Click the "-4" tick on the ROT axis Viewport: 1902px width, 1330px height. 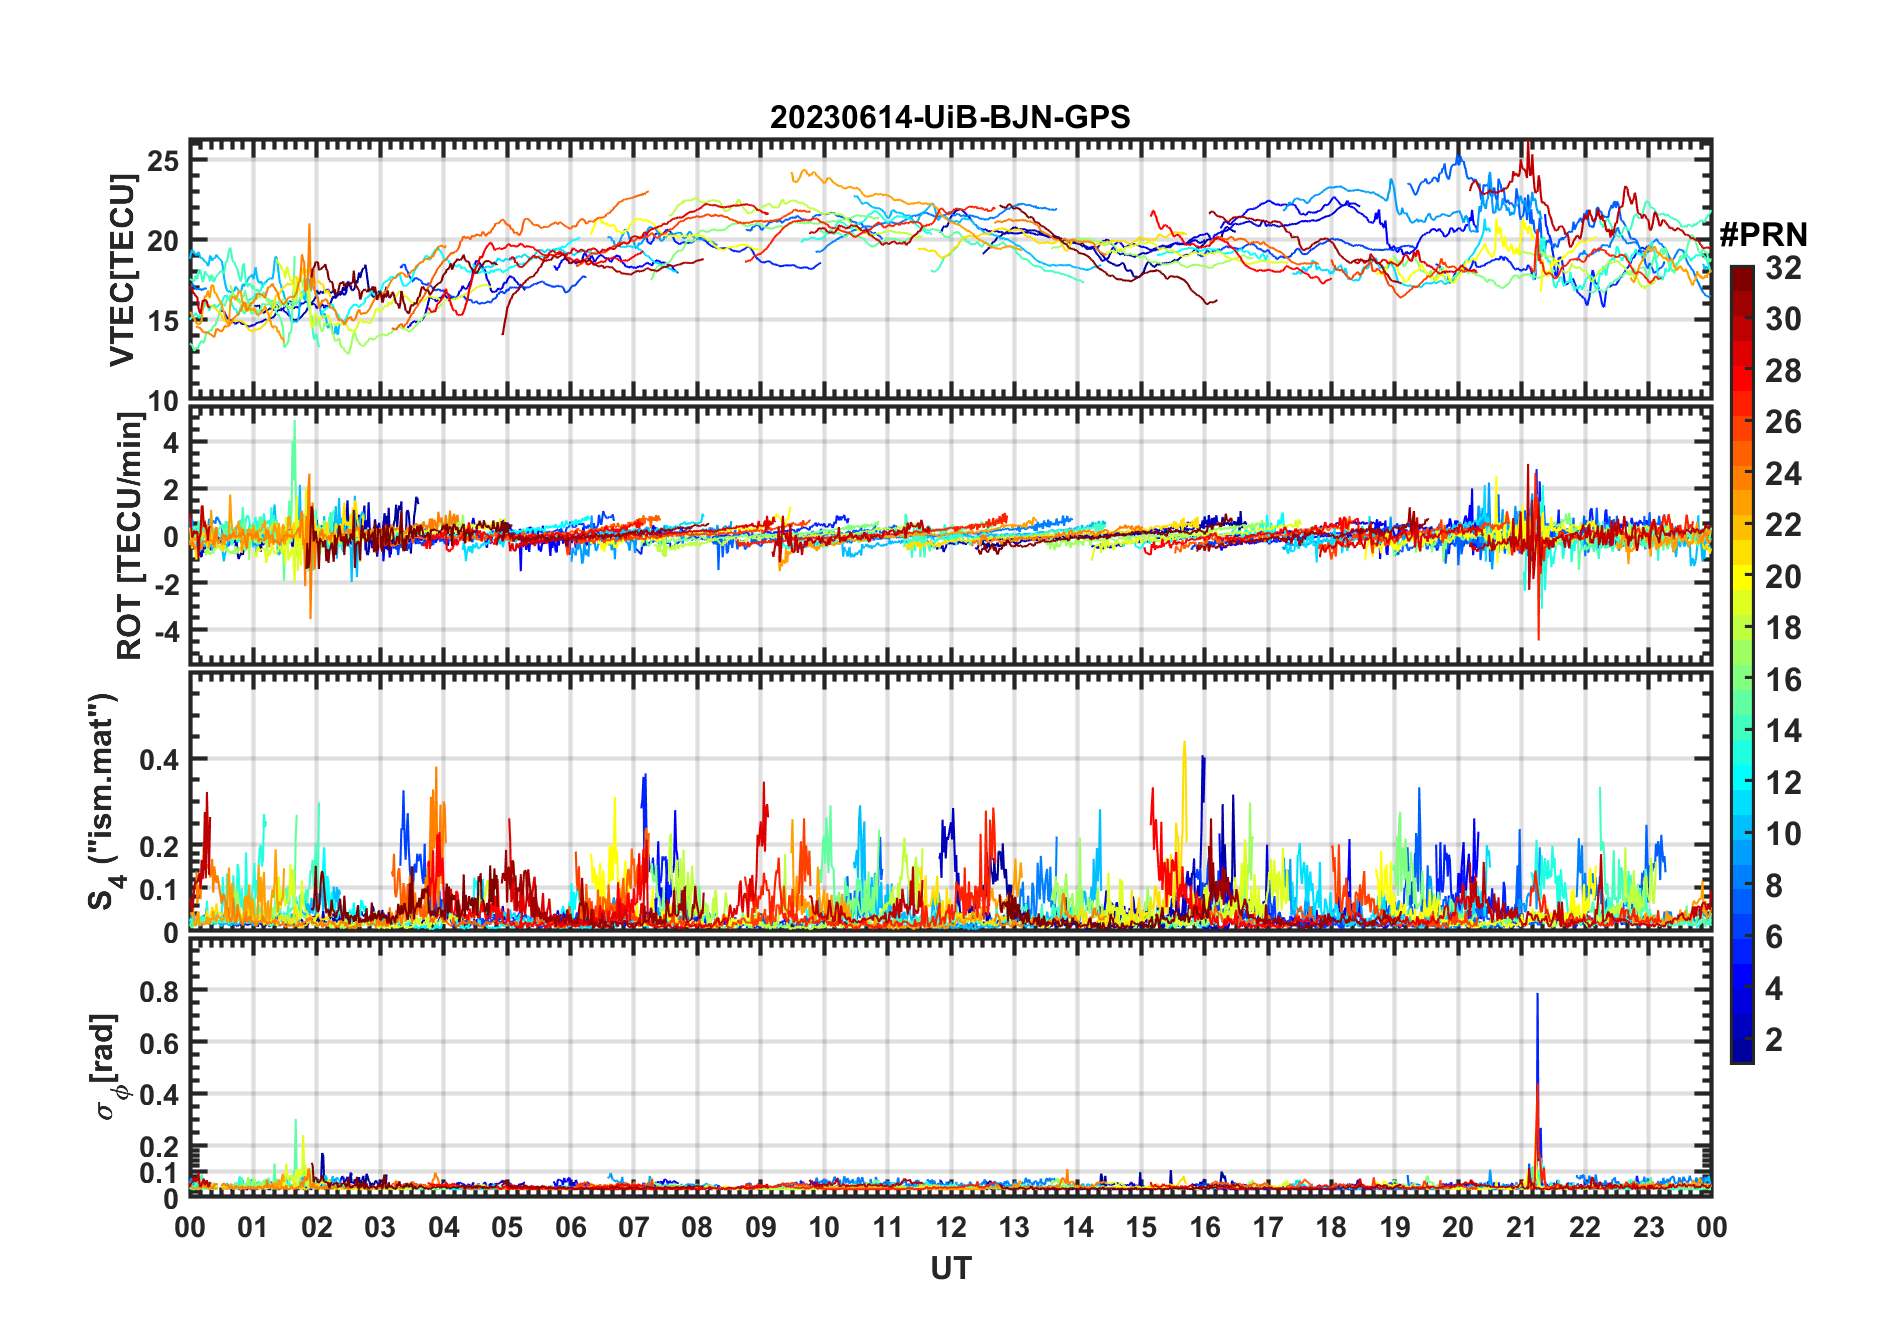point(166,631)
